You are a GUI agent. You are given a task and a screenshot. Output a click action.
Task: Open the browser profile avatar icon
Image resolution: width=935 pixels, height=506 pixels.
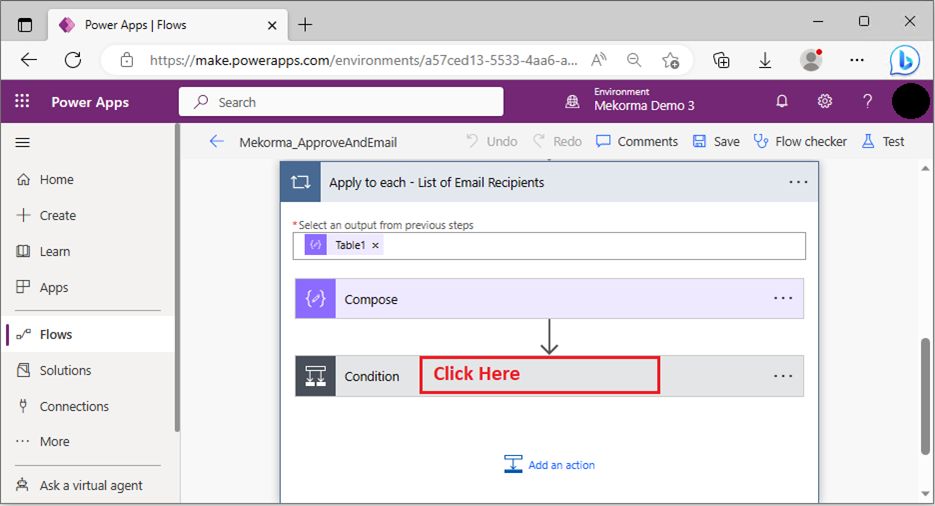(x=811, y=60)
